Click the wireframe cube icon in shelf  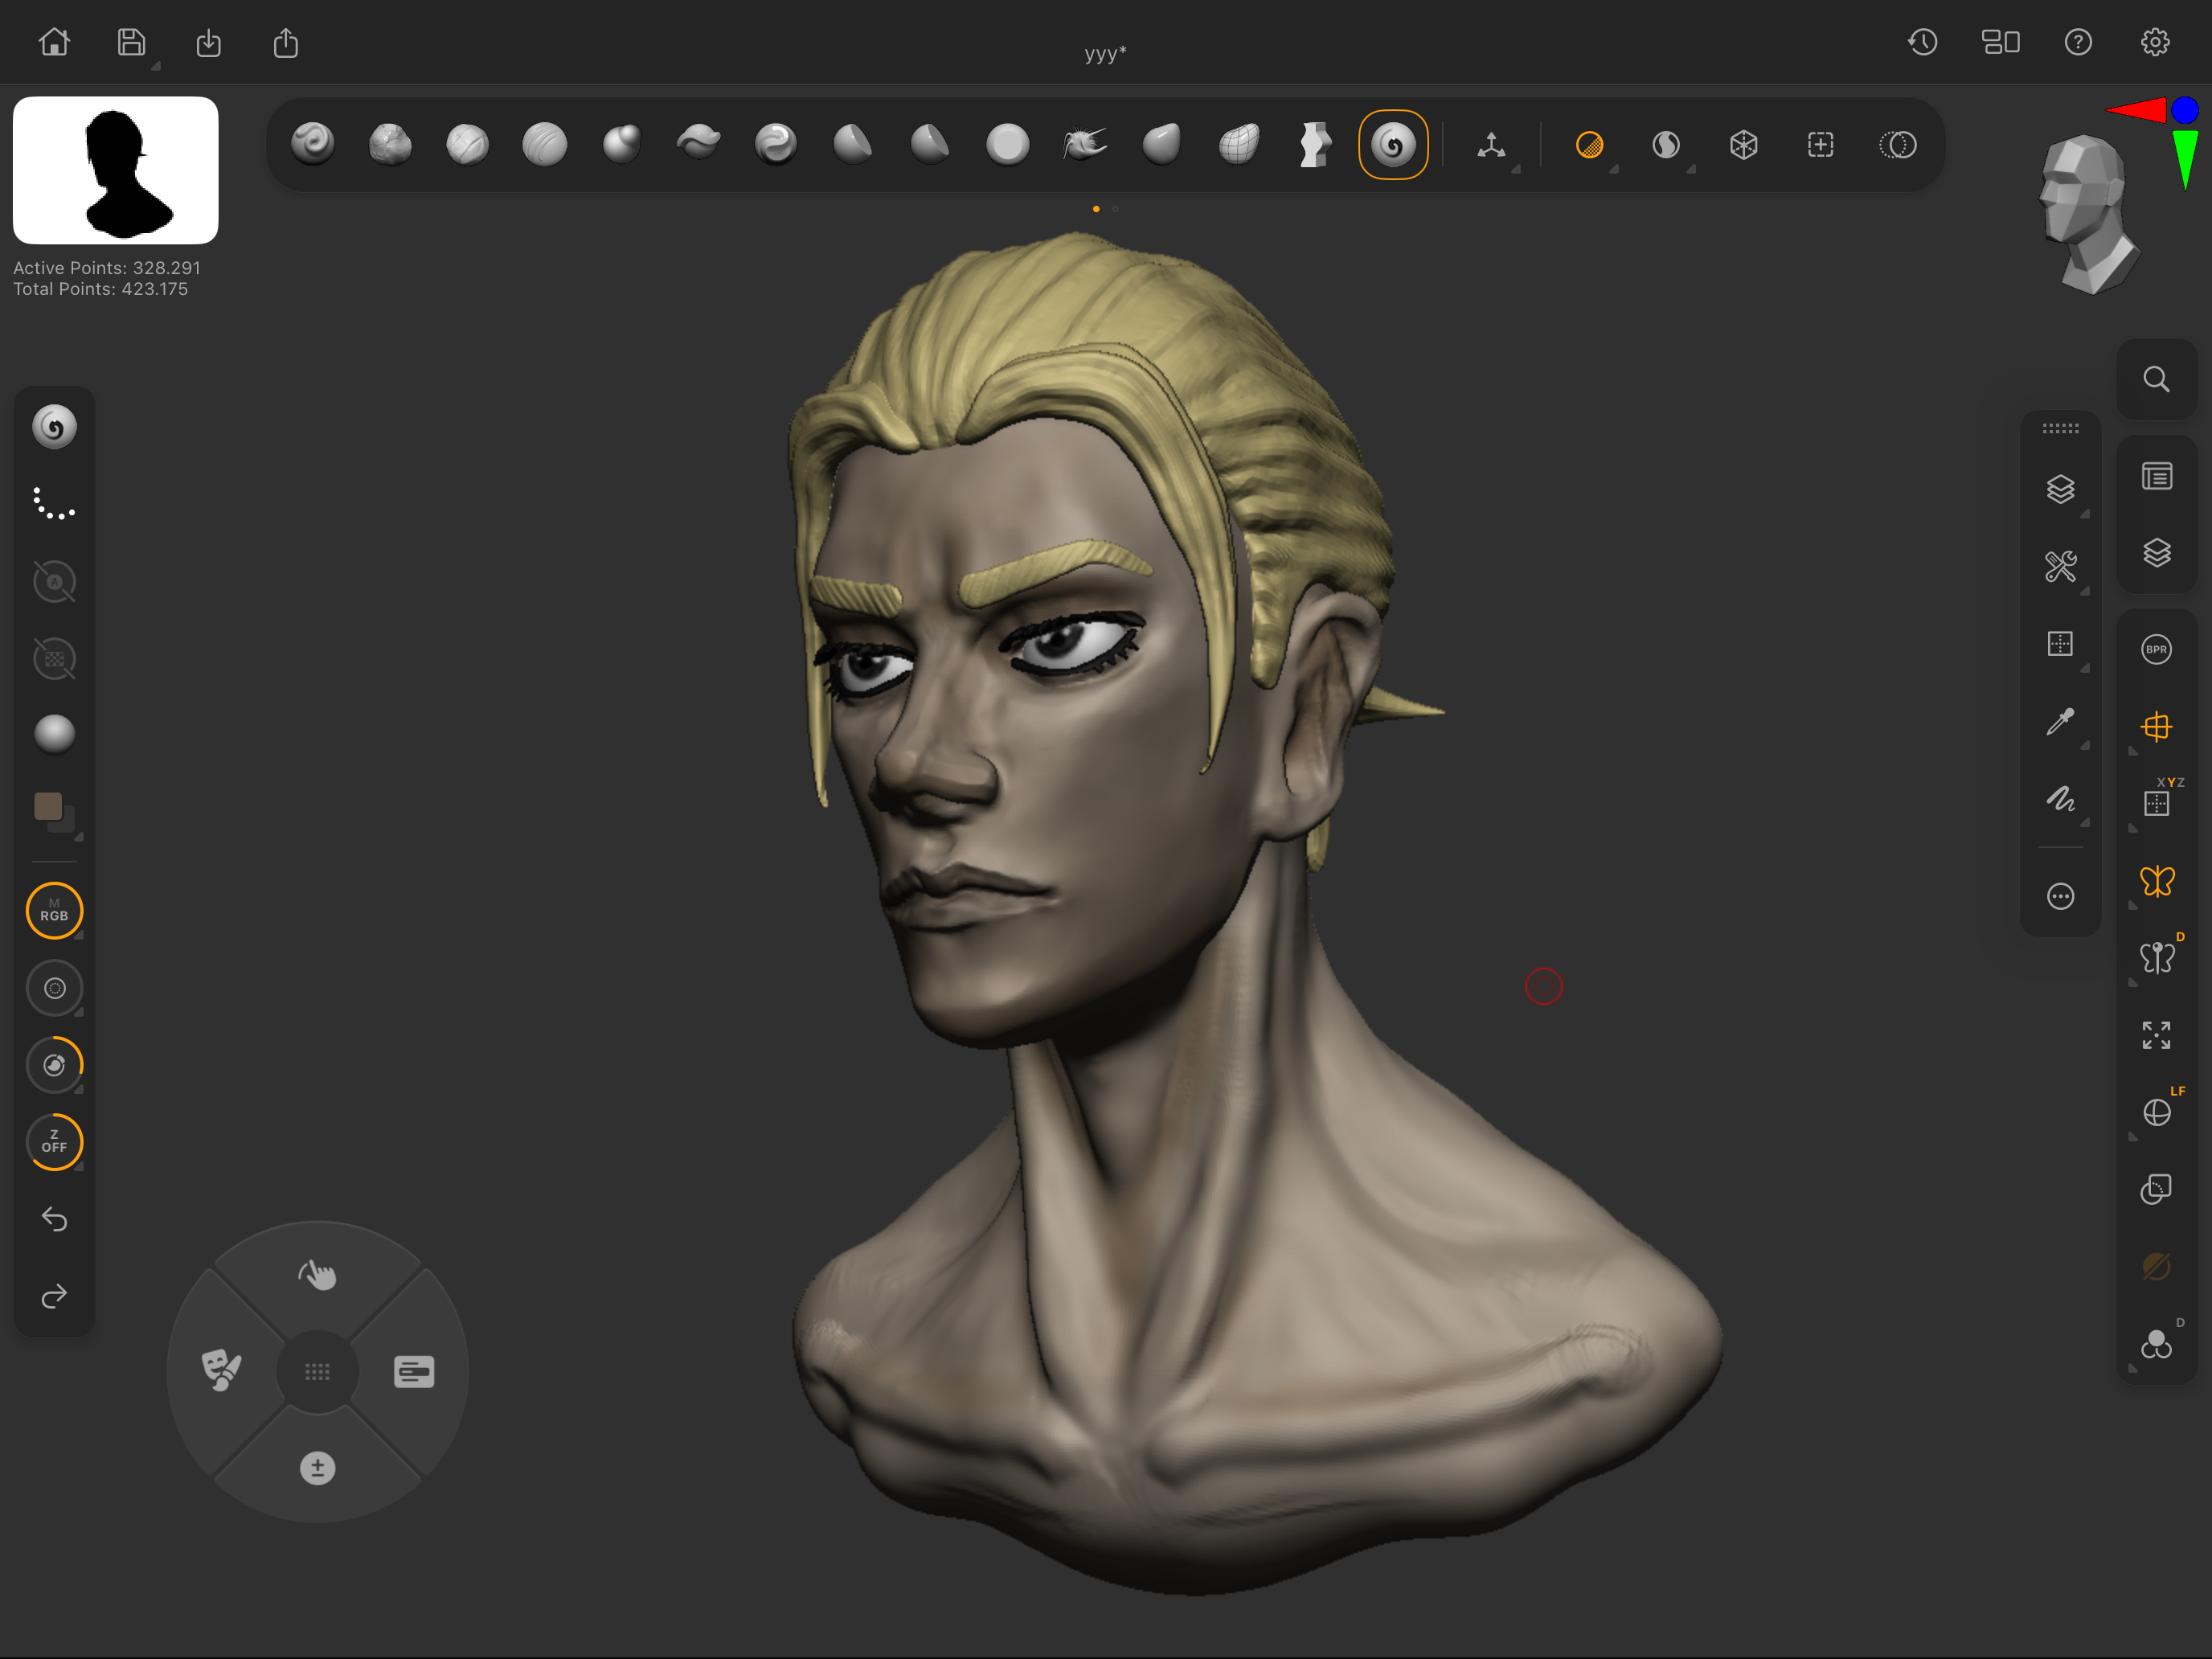click(1744, 146)
